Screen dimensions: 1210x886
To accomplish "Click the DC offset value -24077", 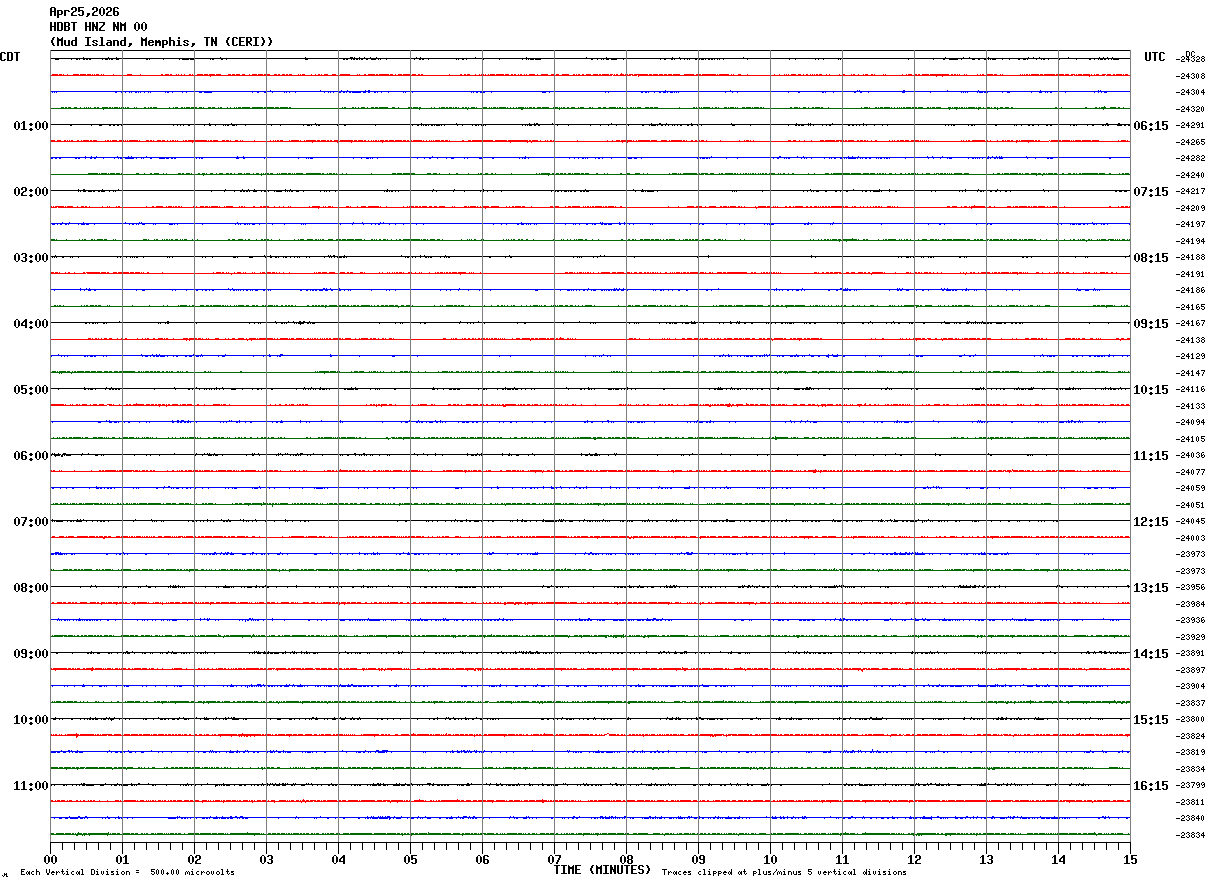I will [x=1191, y=472].
